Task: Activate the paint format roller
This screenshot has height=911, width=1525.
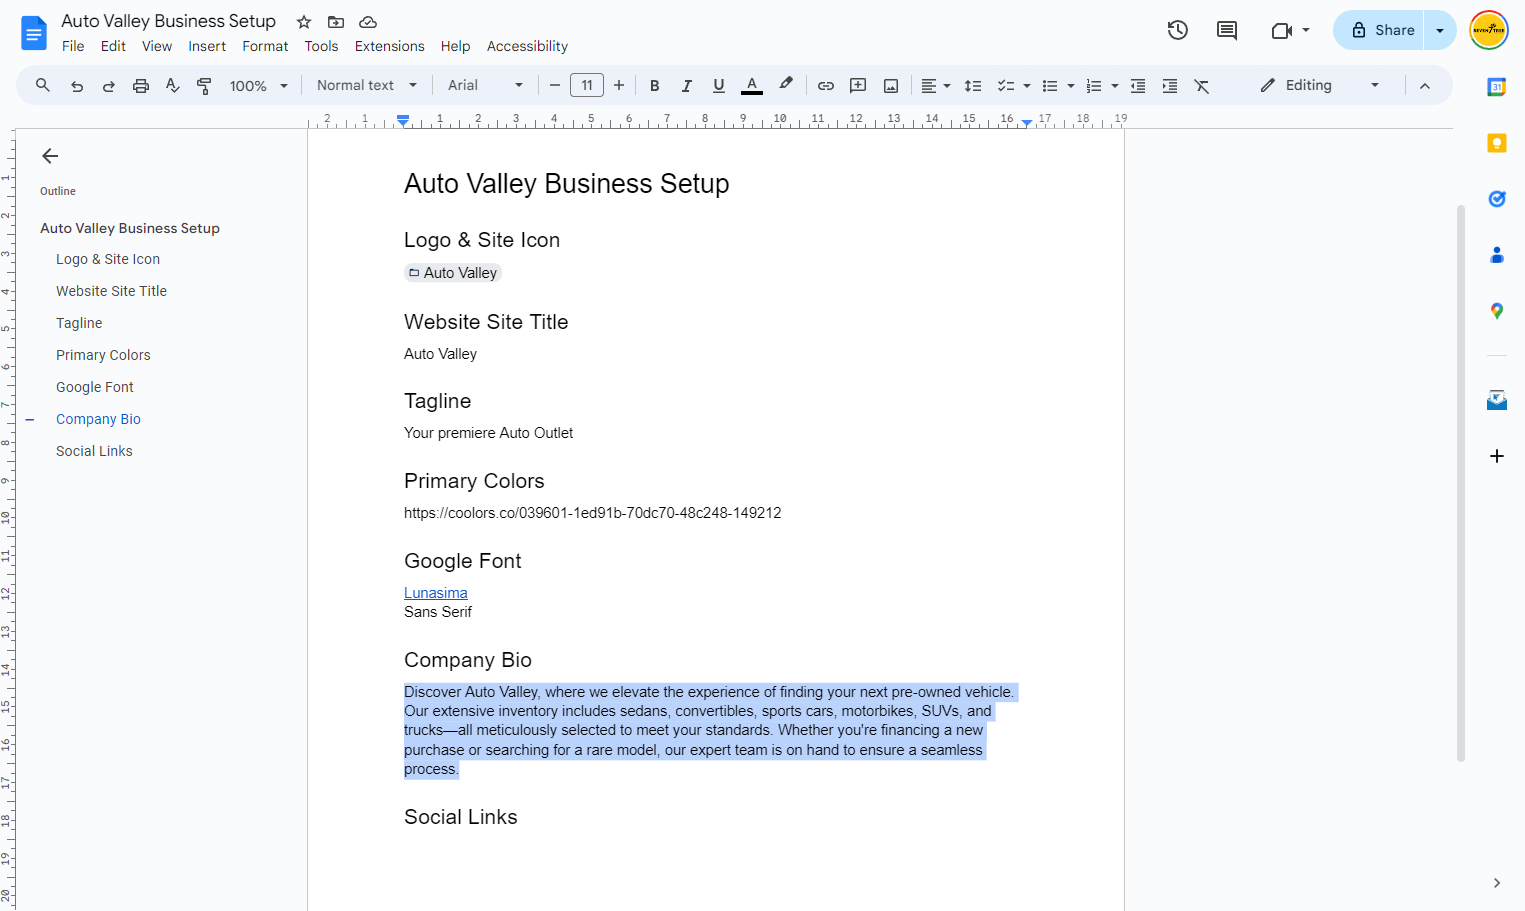Action: (x=204, y=86)
